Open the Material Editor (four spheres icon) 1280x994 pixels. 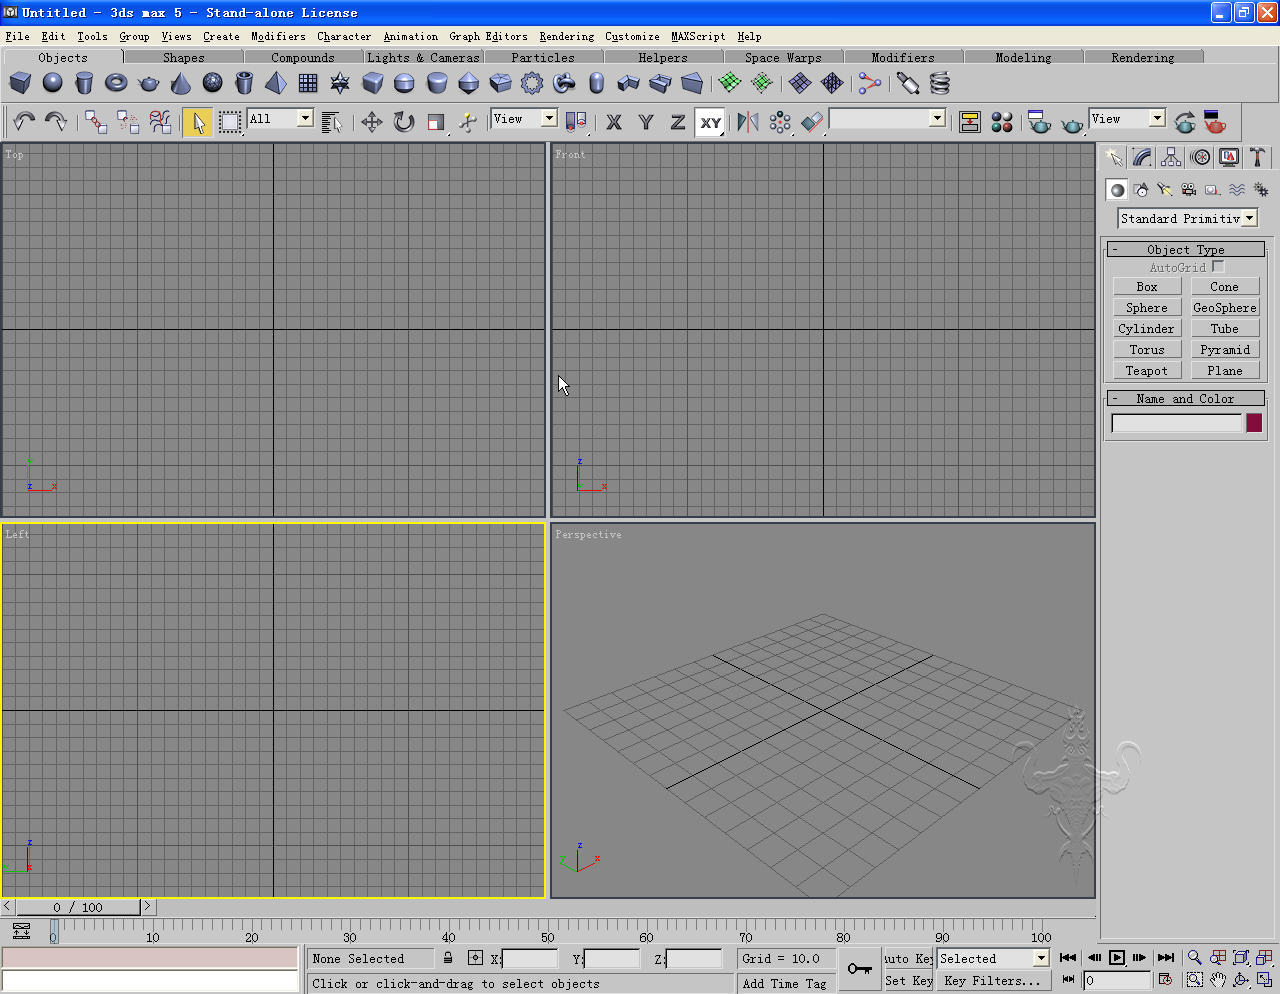pos(1002,122)
